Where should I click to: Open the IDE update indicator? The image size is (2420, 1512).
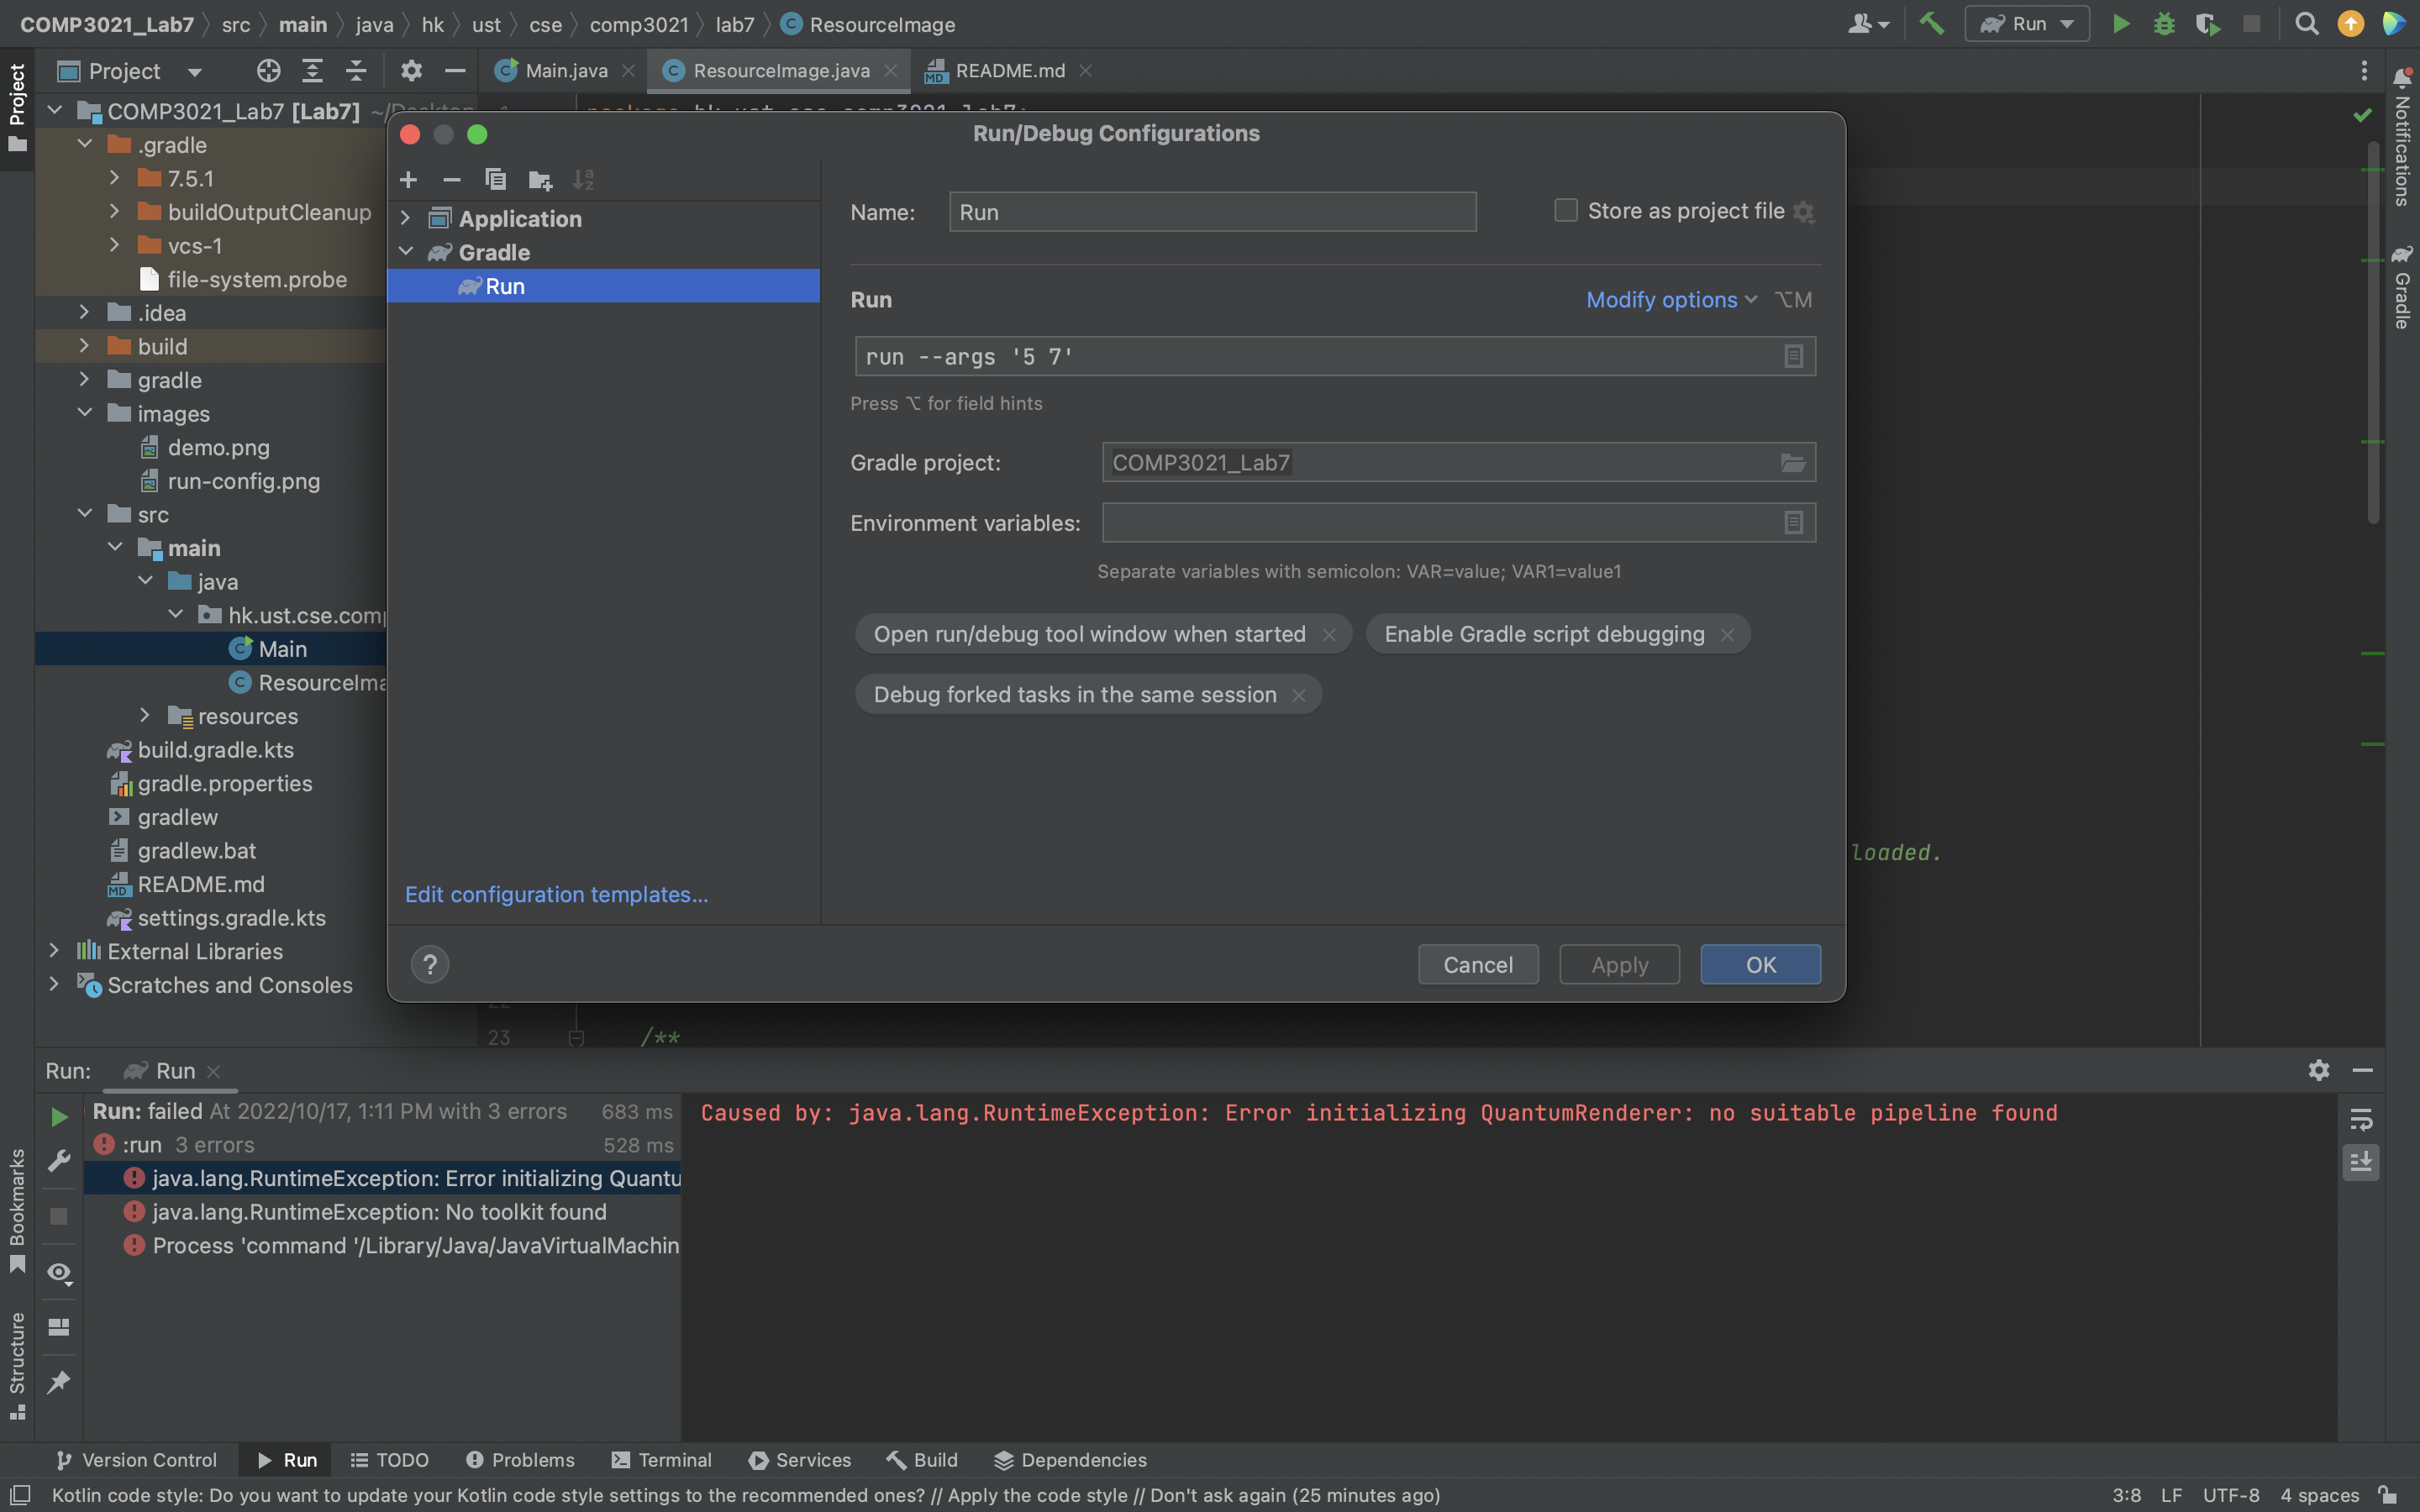[2350, 24]
